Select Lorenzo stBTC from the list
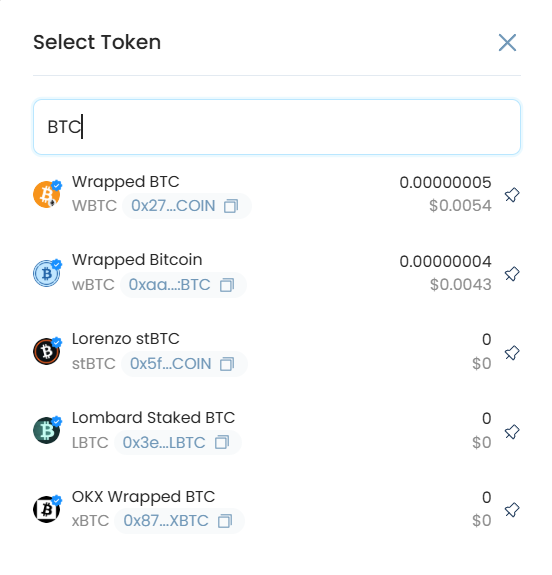The width and height of the screenshot is (552, 575). click(x=125, y=339)
